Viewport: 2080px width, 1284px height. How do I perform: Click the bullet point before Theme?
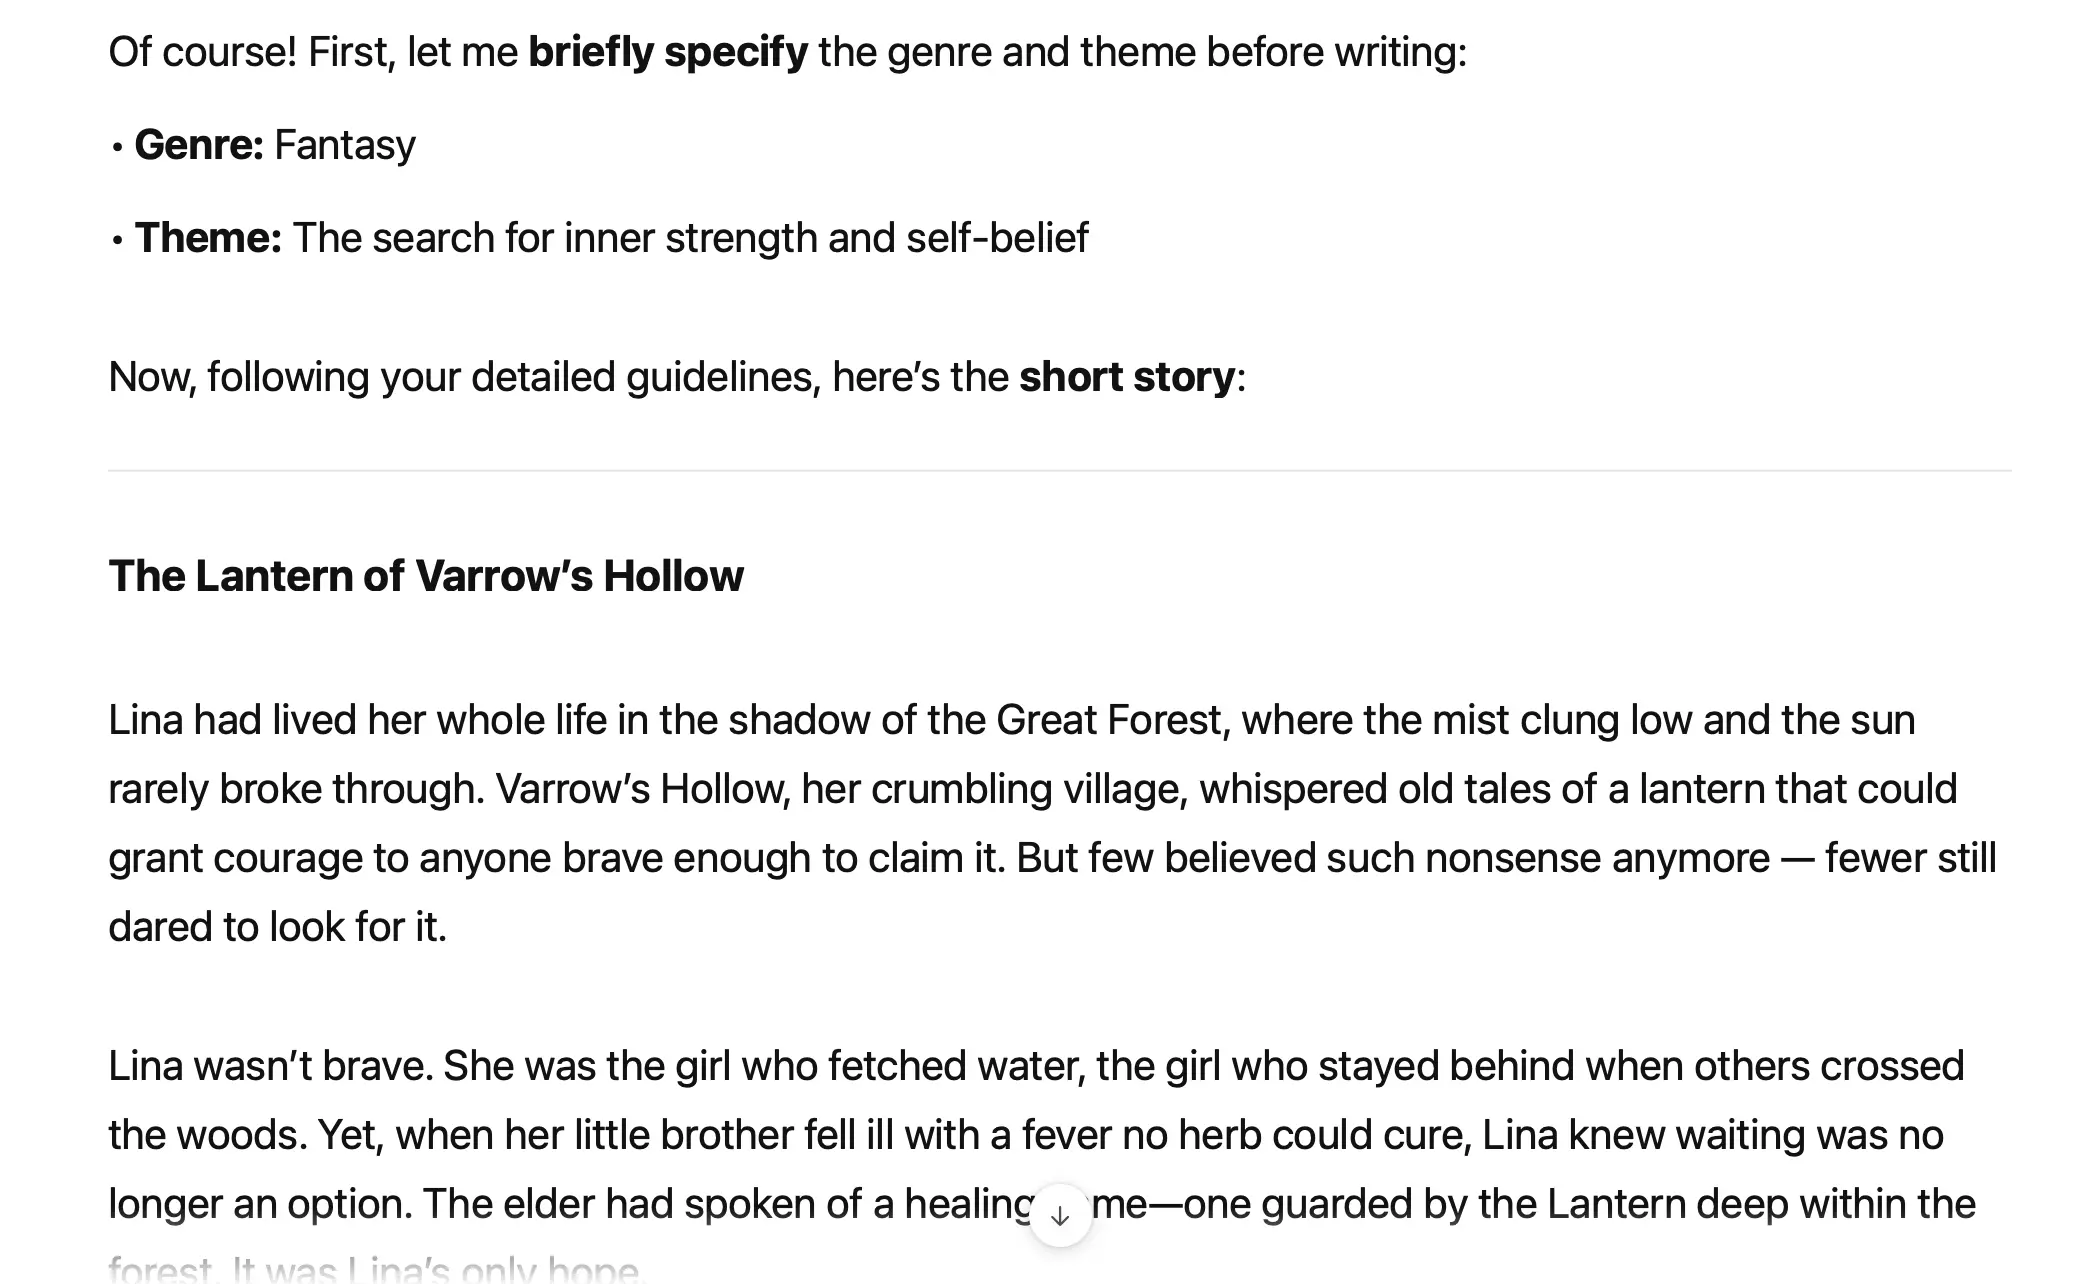(x=117, y=240)
